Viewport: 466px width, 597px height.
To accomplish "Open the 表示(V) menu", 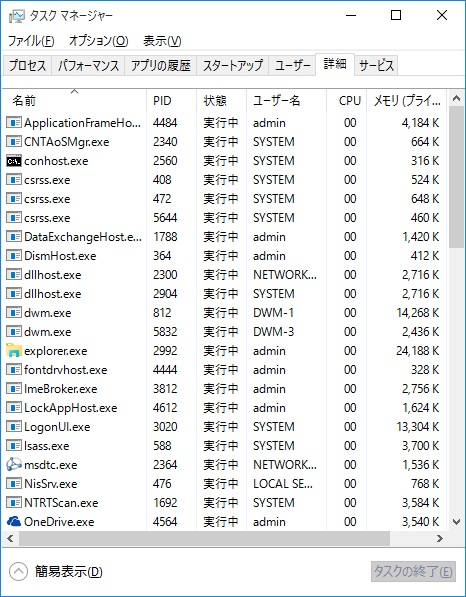I will pyautogui.click(x=162, y=41).
